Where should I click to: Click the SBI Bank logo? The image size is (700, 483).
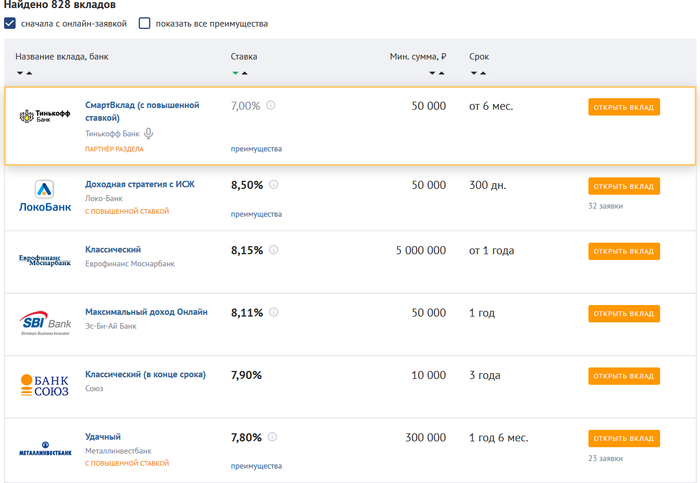[x=45, y=323]
